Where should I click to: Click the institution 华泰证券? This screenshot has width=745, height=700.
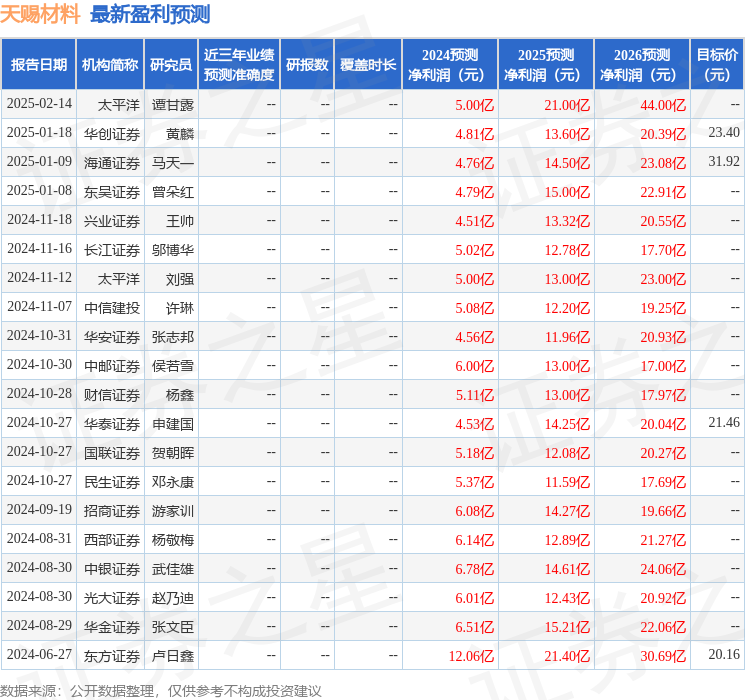tap(112, 424)
